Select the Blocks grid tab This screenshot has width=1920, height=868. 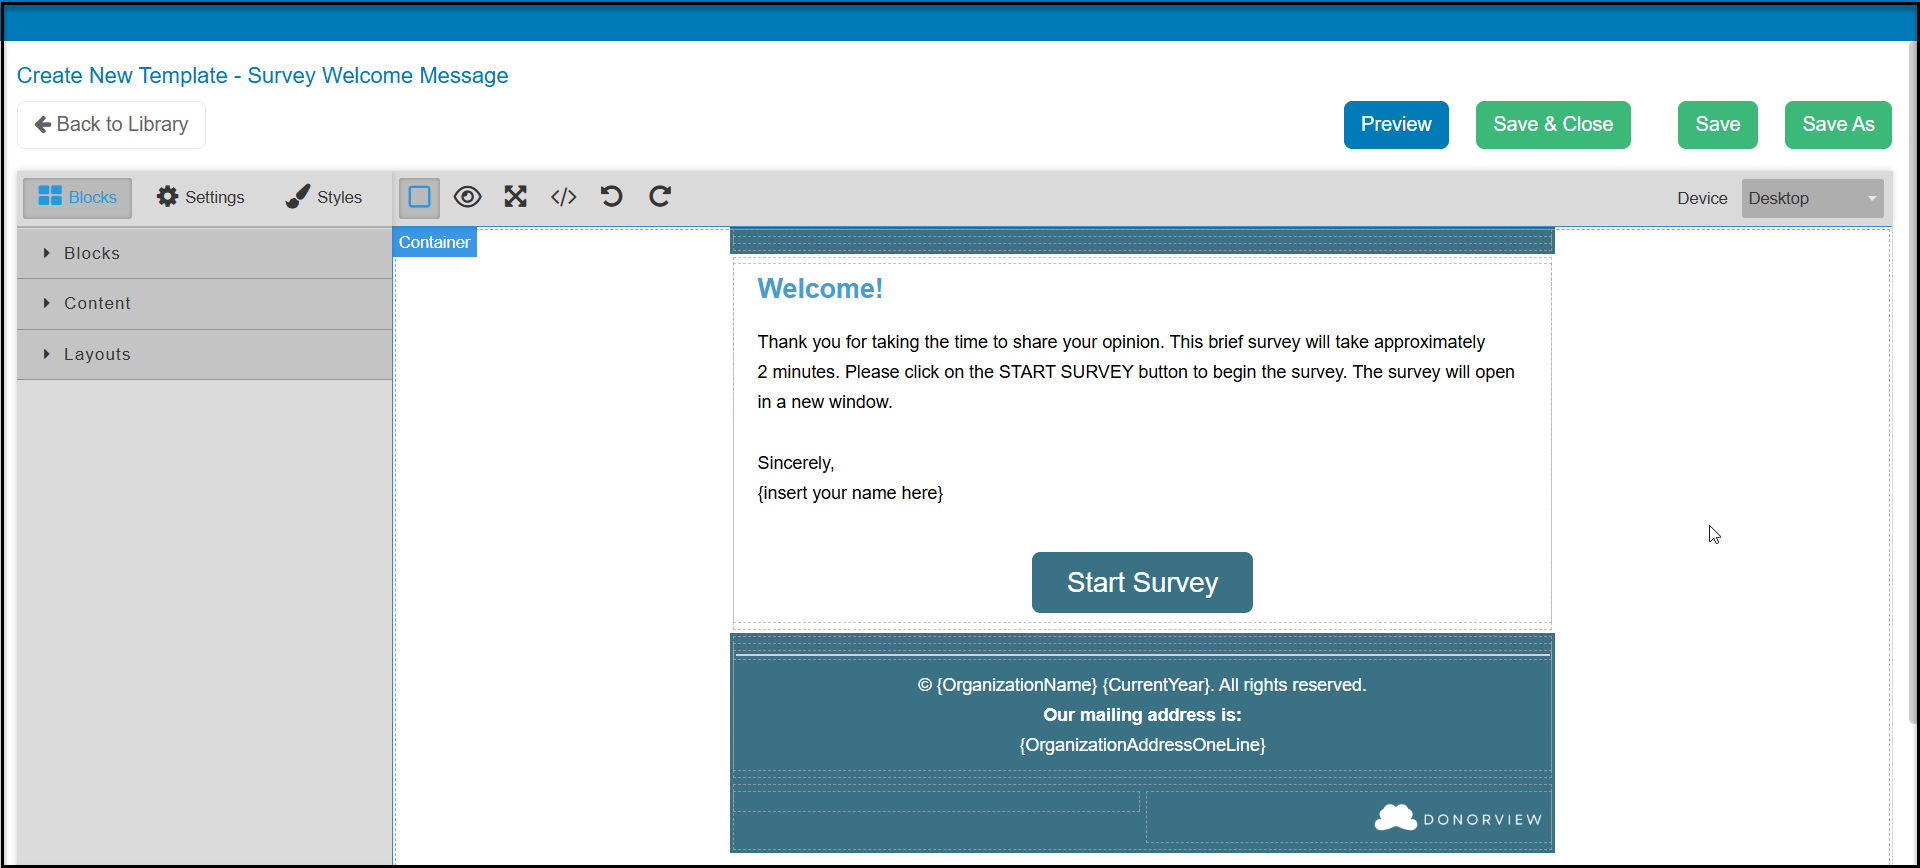78,198
